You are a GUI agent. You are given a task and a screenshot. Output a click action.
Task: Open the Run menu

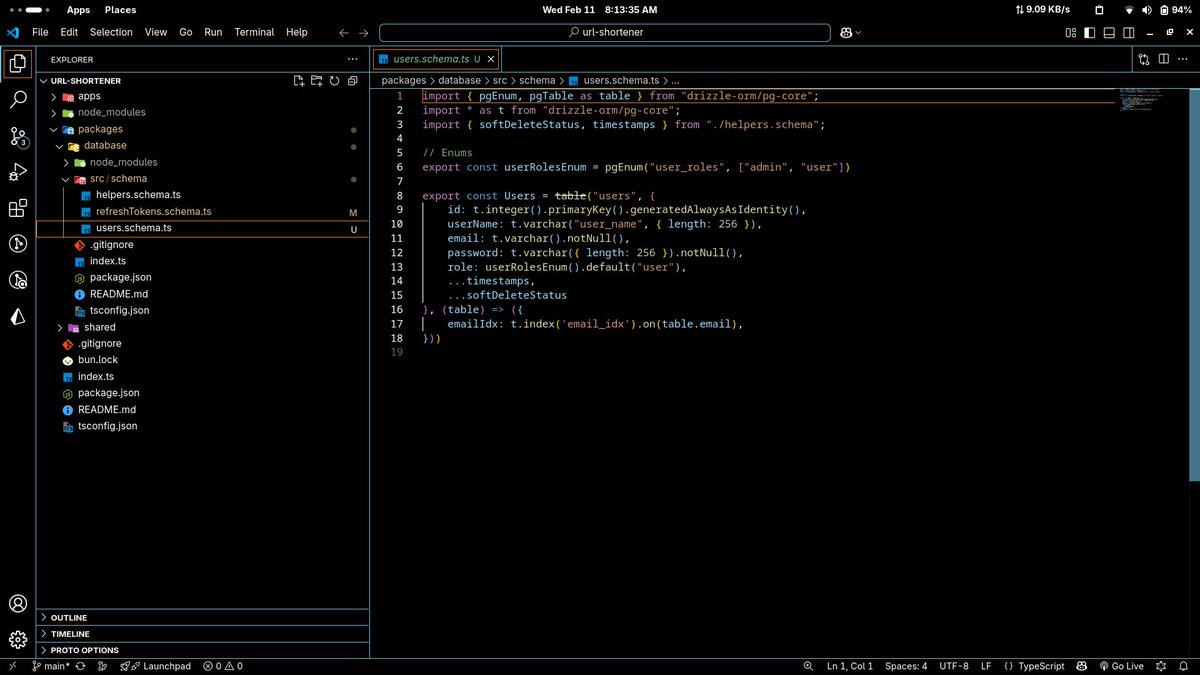tap(213, 32)
